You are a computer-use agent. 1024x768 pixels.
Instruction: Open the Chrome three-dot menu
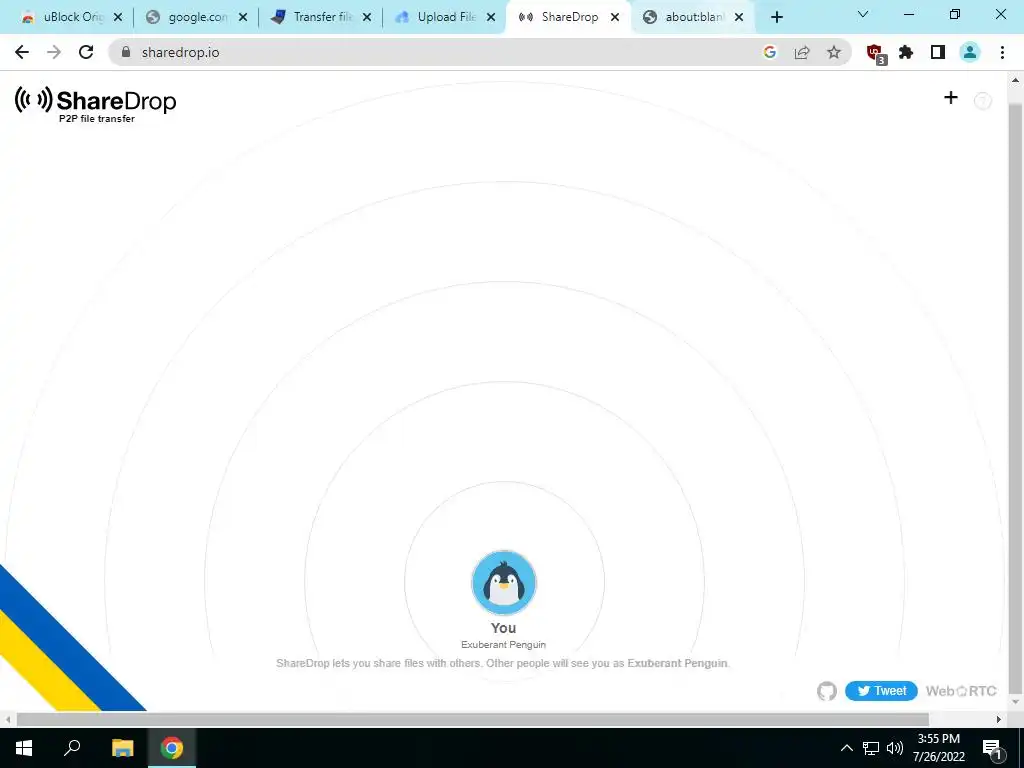1002,52
